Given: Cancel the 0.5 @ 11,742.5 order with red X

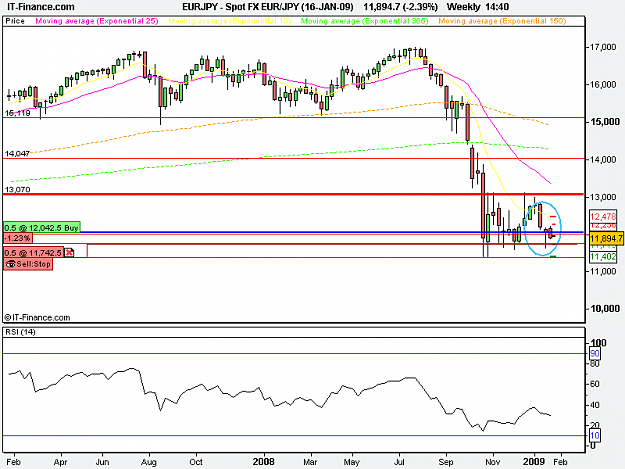Looking at the screenshot, I should coord(69,253).
